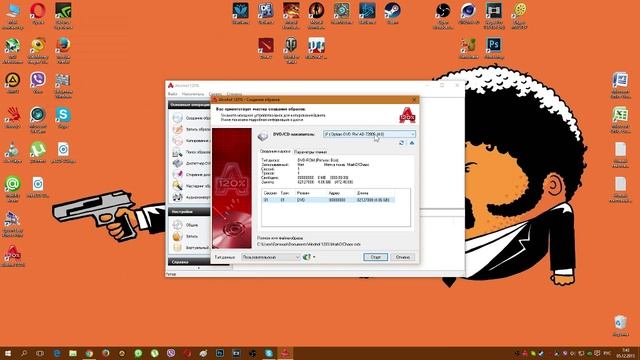Viewport: 640px width, 360px height.
Task: Click the AIMP desktop icon
Action: click(x=13, y=82)
